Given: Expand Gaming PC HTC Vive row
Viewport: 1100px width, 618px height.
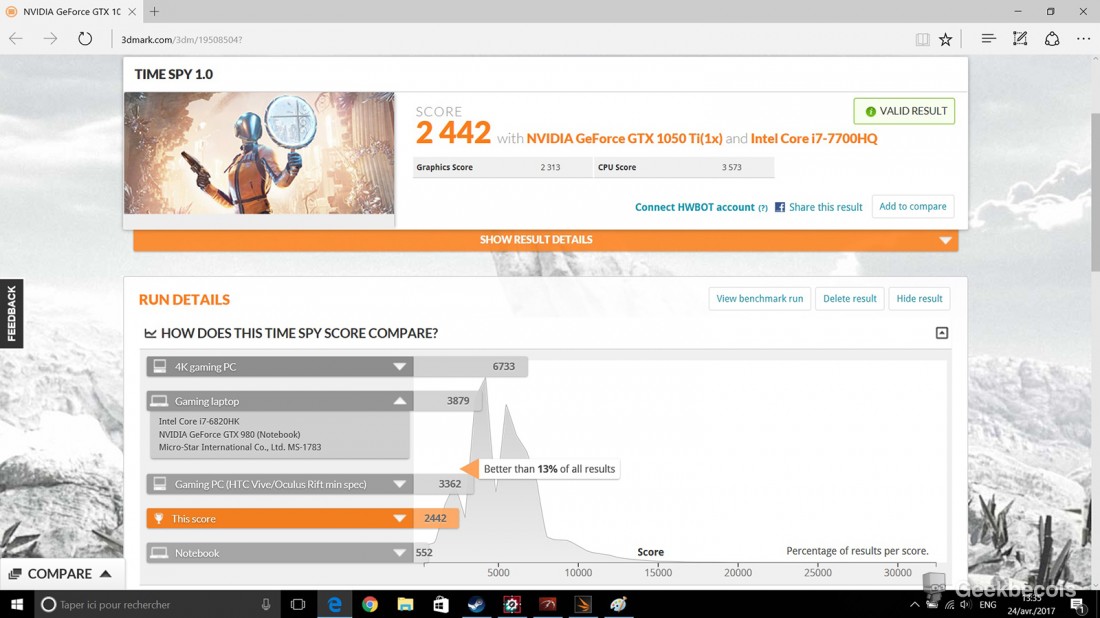Looking at the screenshot, I should point(399,485).
